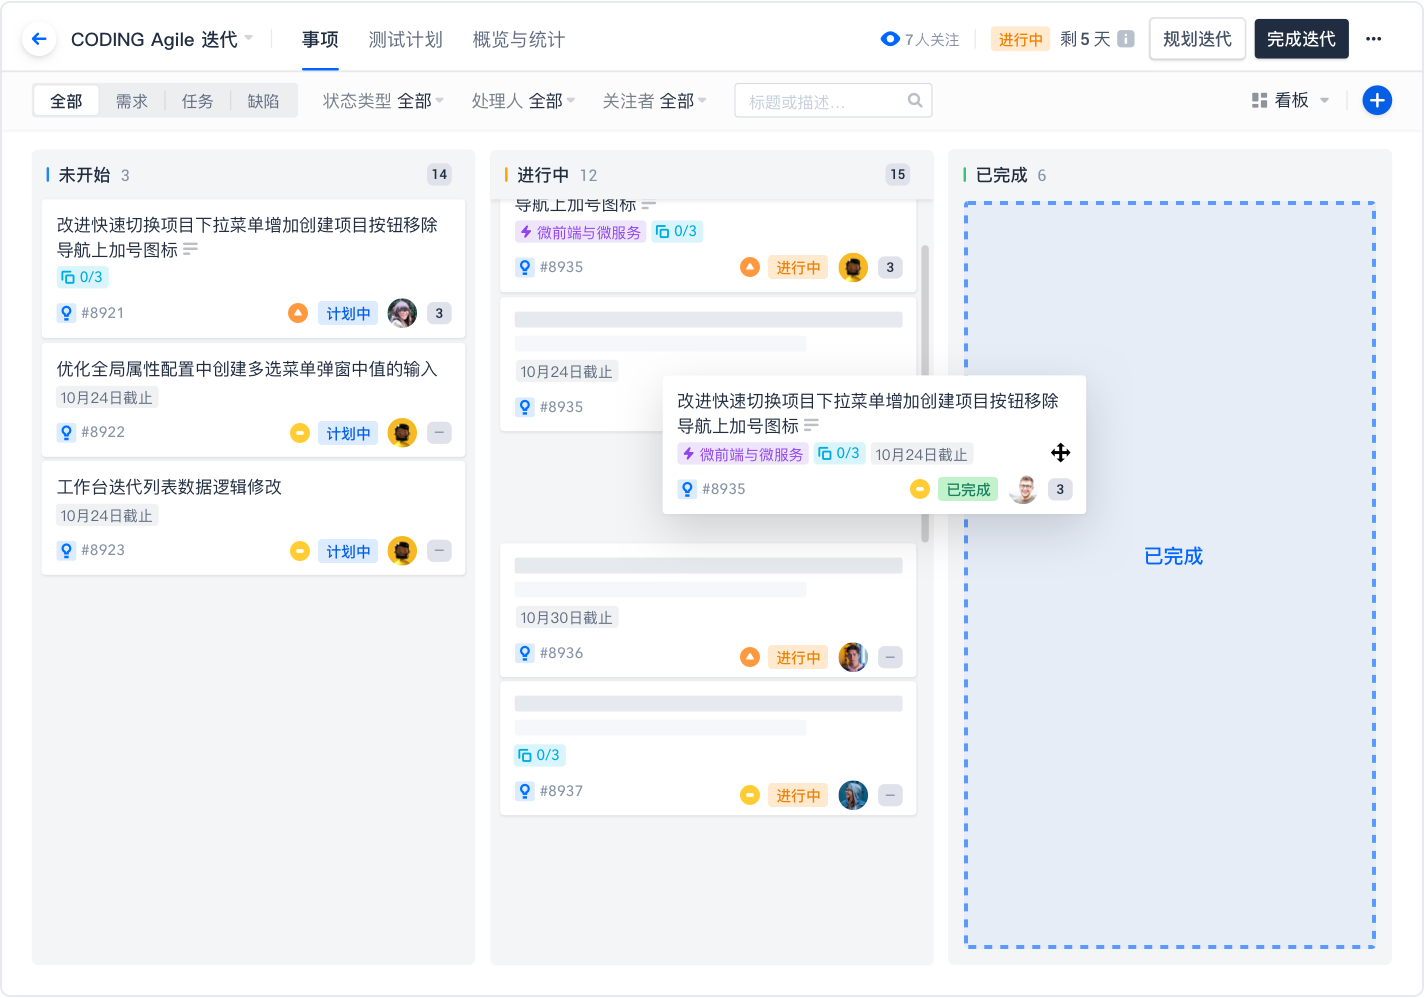Click assignee avatar on item #8921
The image size is (1424, 998).
pos(402,313)
